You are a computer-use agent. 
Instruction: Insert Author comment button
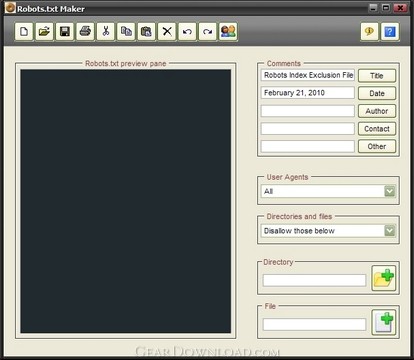coord(377,111)
